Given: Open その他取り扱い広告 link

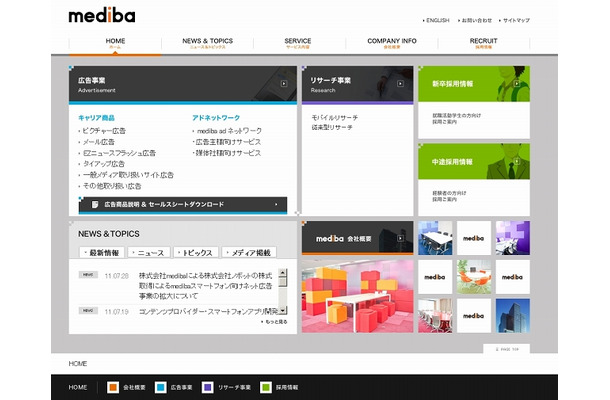Looking at the screenshot, I should tap(112, 186).
